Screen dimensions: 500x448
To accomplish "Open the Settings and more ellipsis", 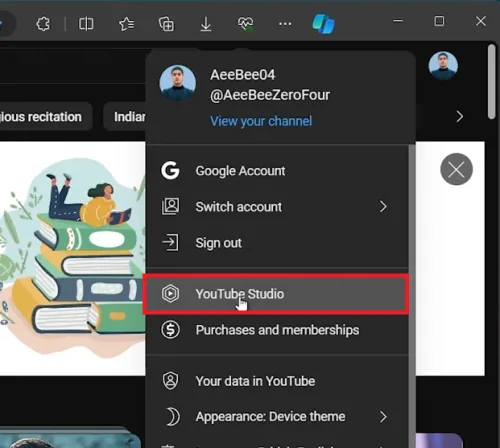I will pyautogui.click(x=285, y=24).
